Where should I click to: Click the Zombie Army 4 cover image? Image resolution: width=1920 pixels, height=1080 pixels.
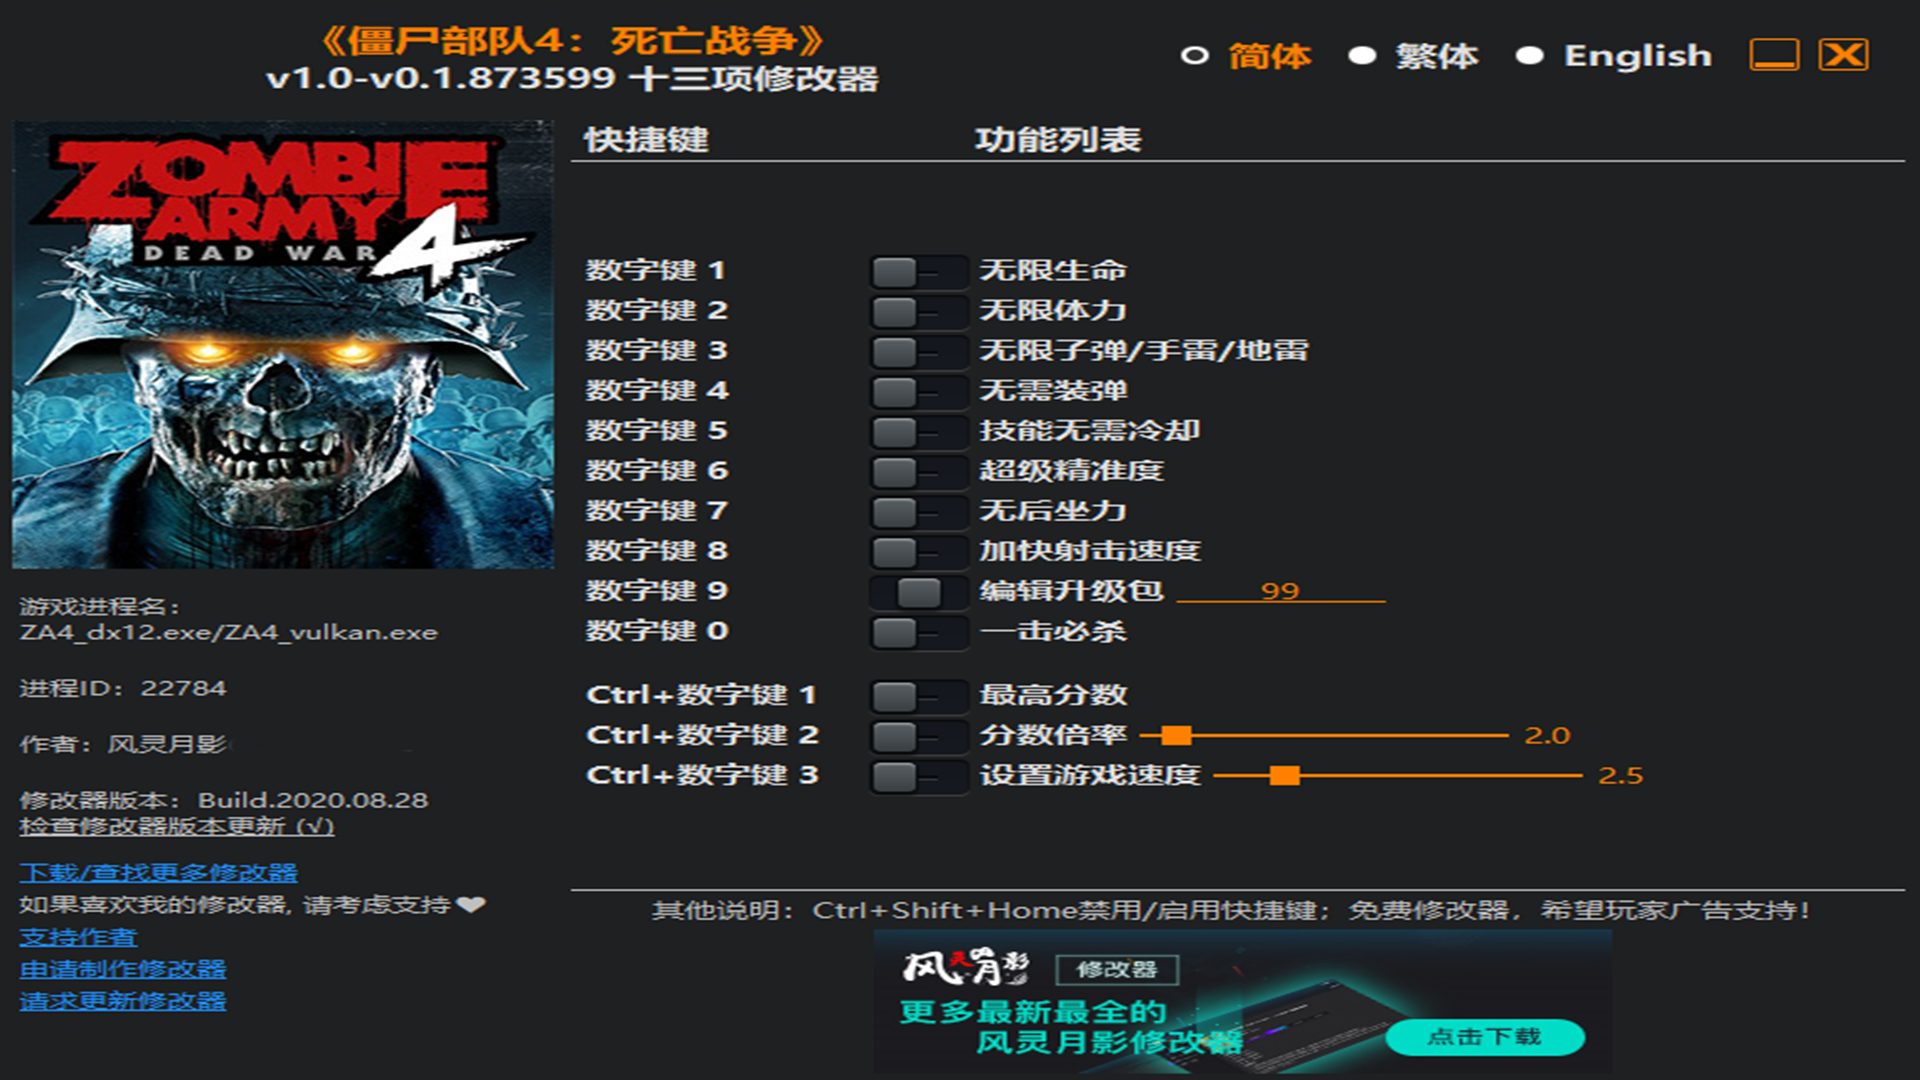click(283, 345)
